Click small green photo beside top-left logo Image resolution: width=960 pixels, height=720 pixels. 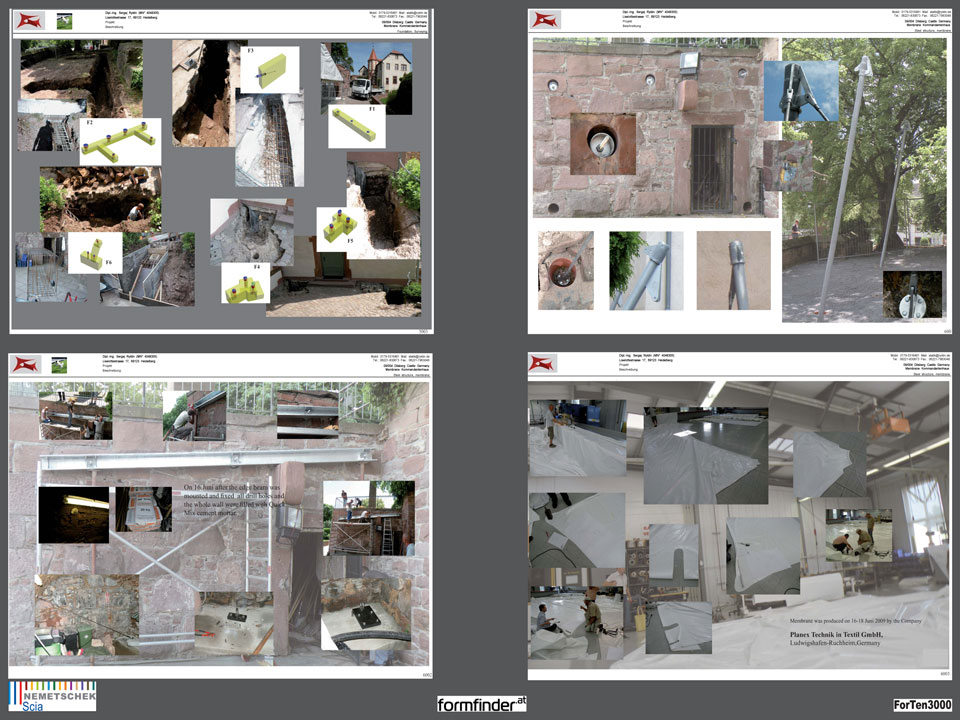tap(64, 21)
